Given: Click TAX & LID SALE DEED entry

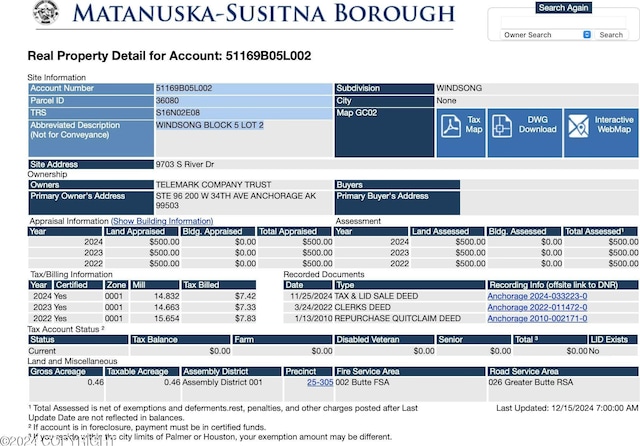Looking at the screenshot, I should click(x=376, y=296).
